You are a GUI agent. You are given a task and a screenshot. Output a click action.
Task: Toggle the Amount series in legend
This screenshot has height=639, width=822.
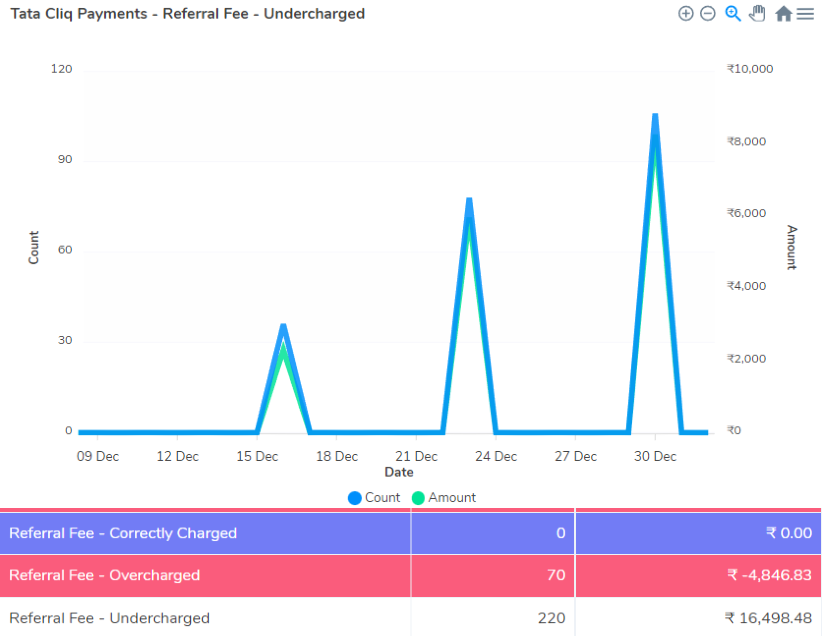pyautogui.click(x=444, y=497)
